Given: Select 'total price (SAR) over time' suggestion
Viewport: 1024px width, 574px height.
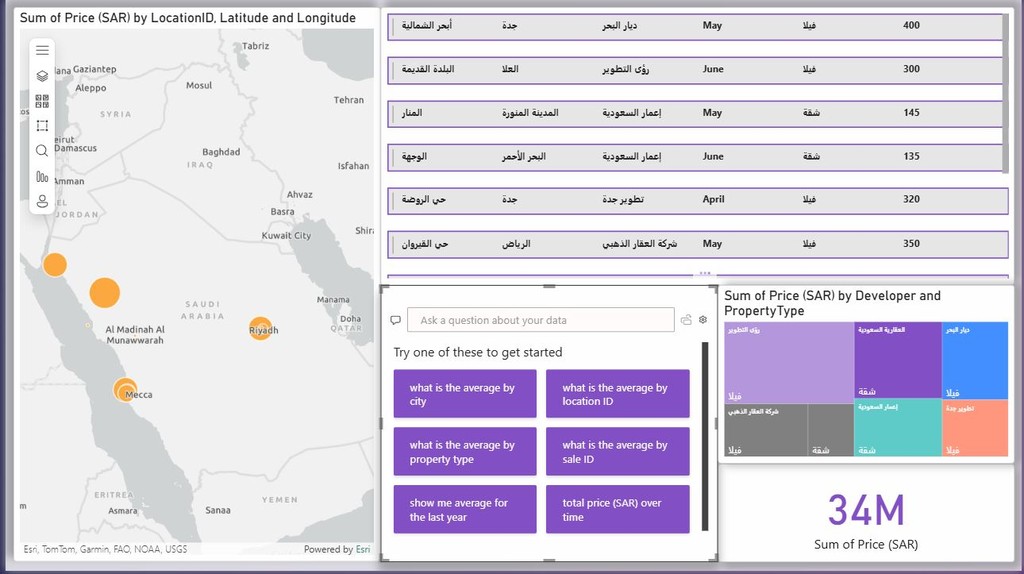Looking at the screenshot, I should [617, 510].
